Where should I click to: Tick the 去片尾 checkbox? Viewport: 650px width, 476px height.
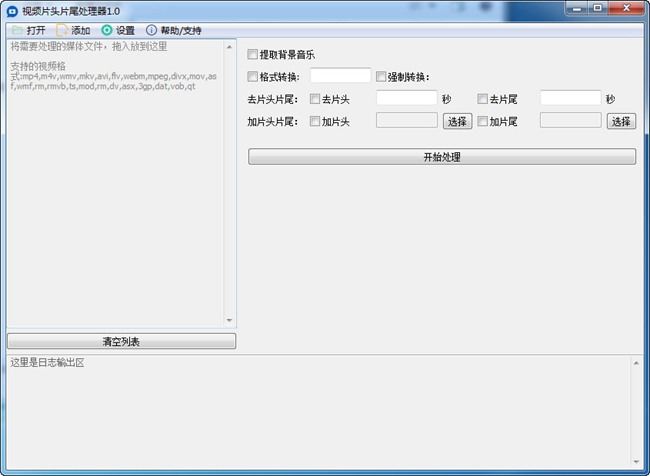pos(483,99)
